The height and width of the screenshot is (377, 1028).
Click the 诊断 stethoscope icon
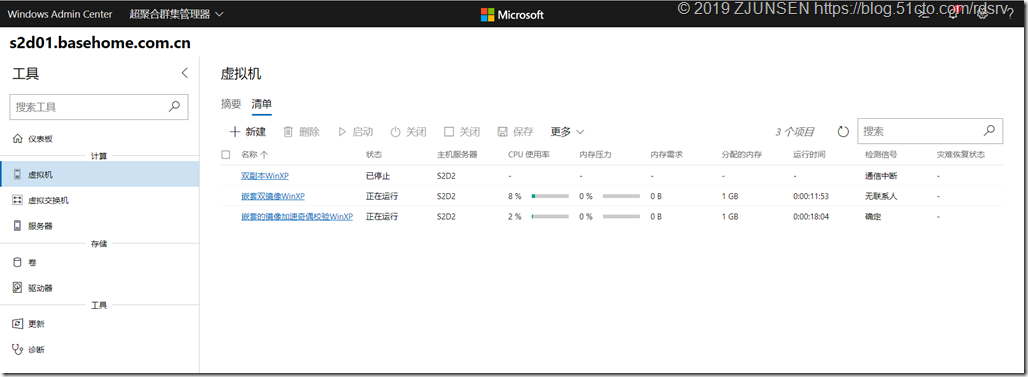[18, 349]
